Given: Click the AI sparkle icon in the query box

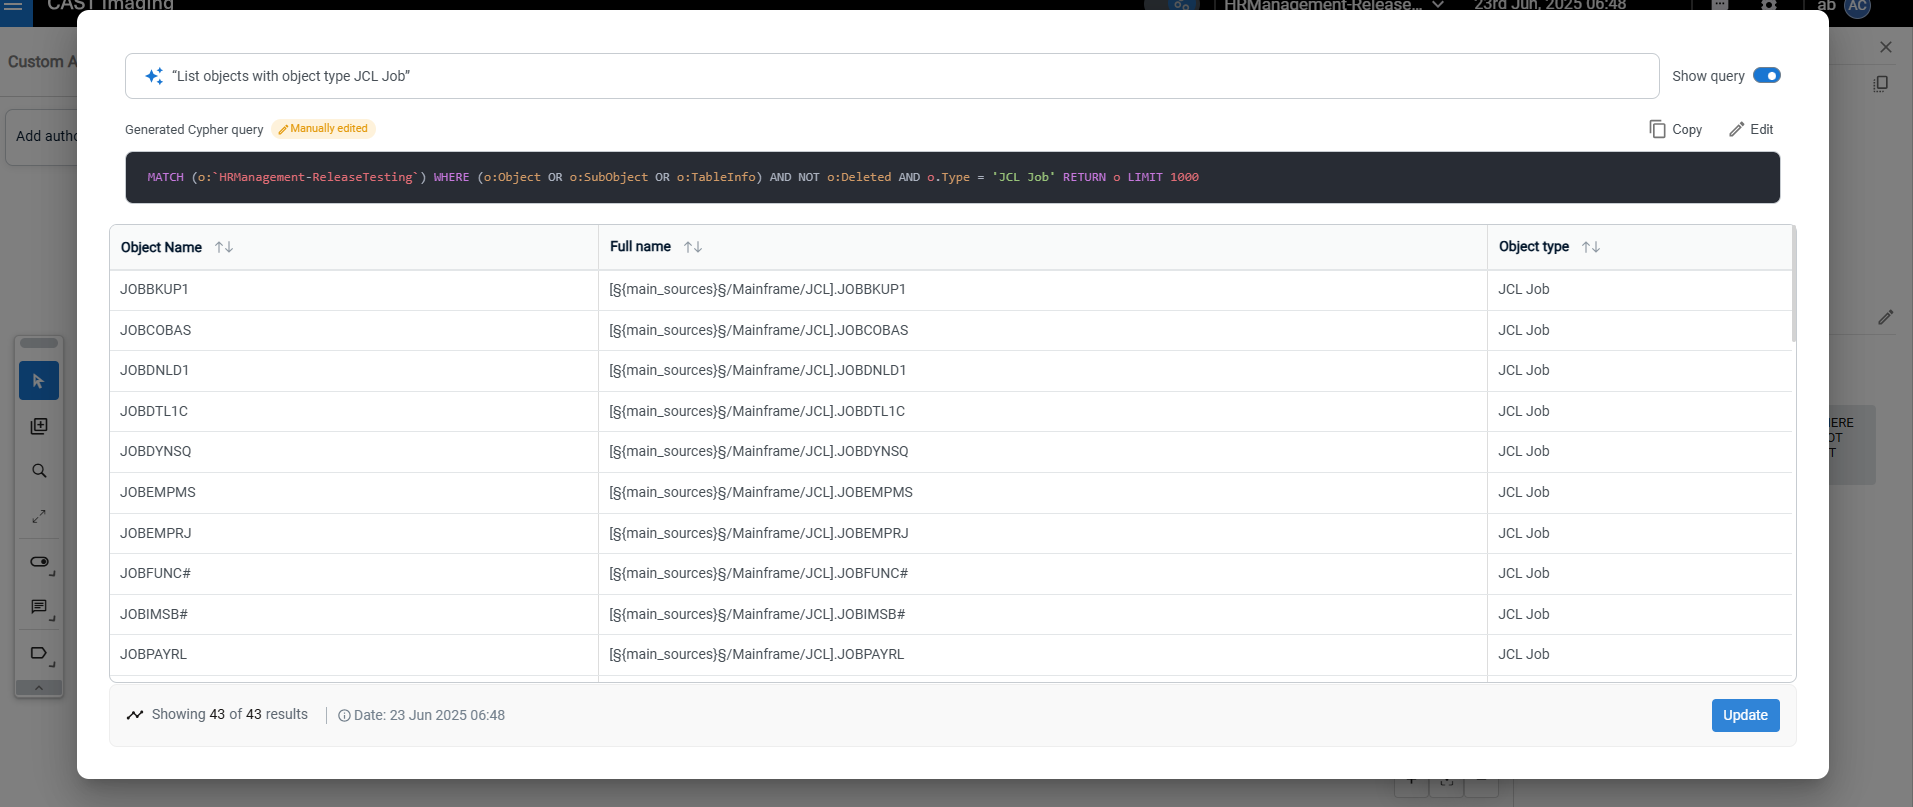Looking at the screenshot, I should 154,76.
